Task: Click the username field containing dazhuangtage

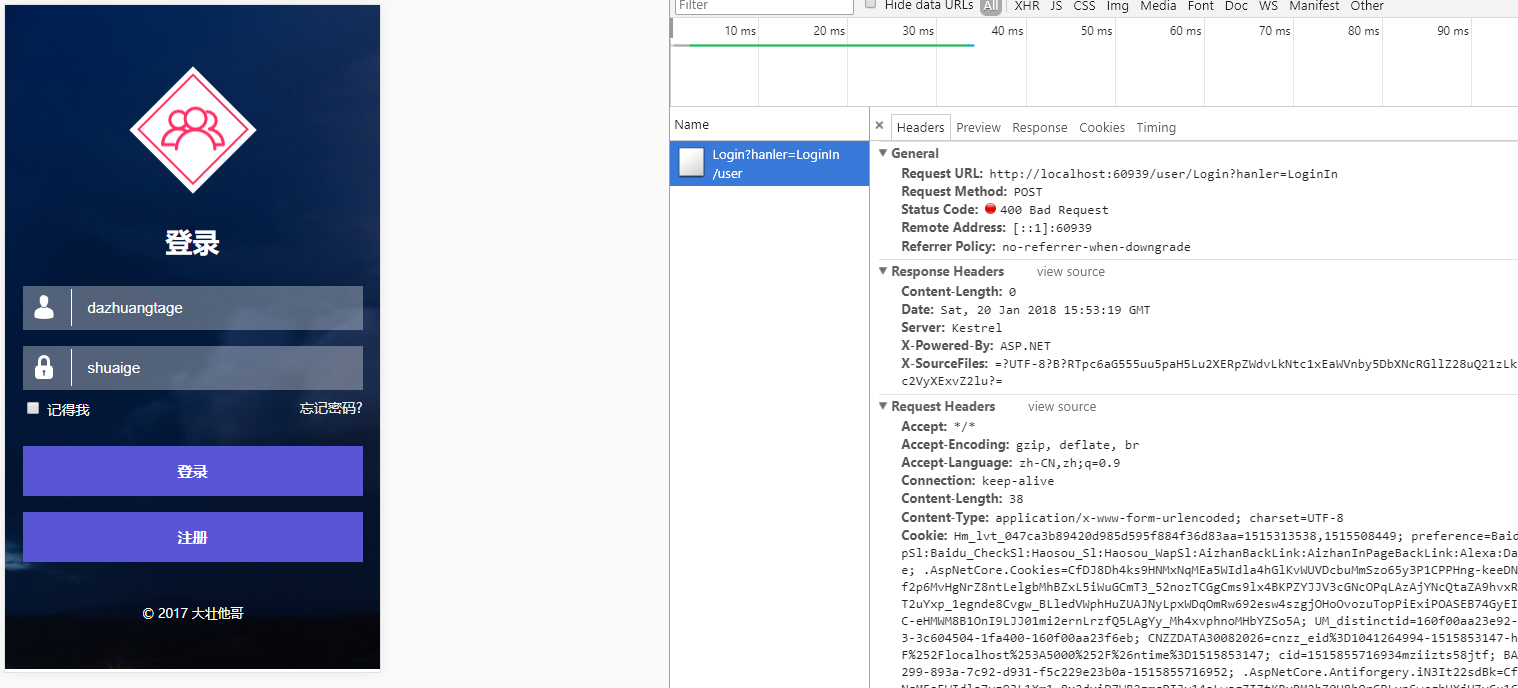Action: coord(216,308)
